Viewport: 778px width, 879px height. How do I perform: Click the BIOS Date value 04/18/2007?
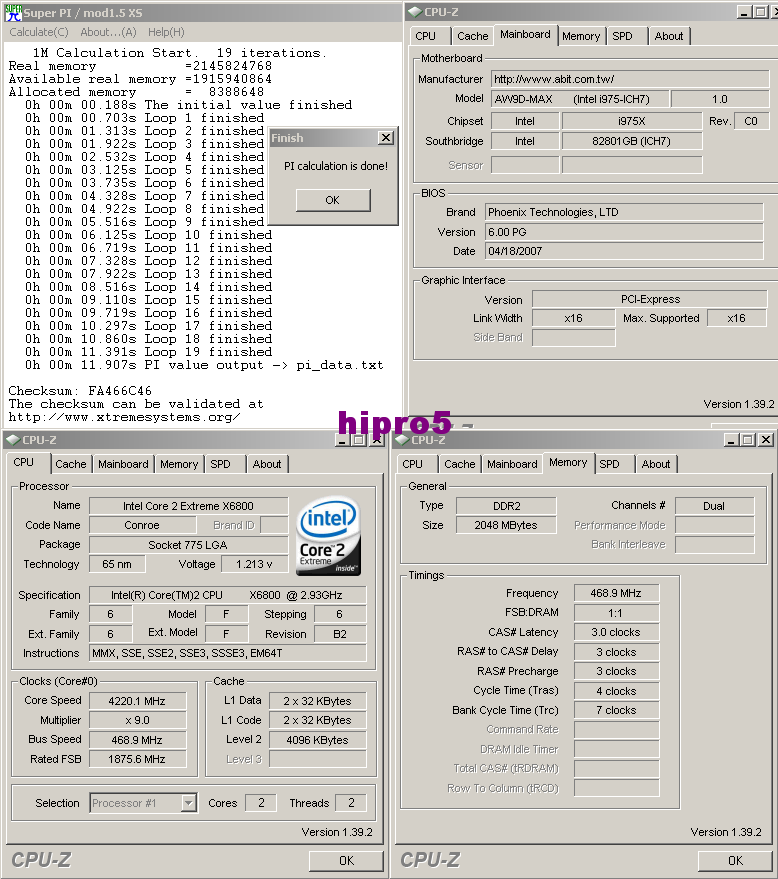pyautogui.click(x=624, y=251)
